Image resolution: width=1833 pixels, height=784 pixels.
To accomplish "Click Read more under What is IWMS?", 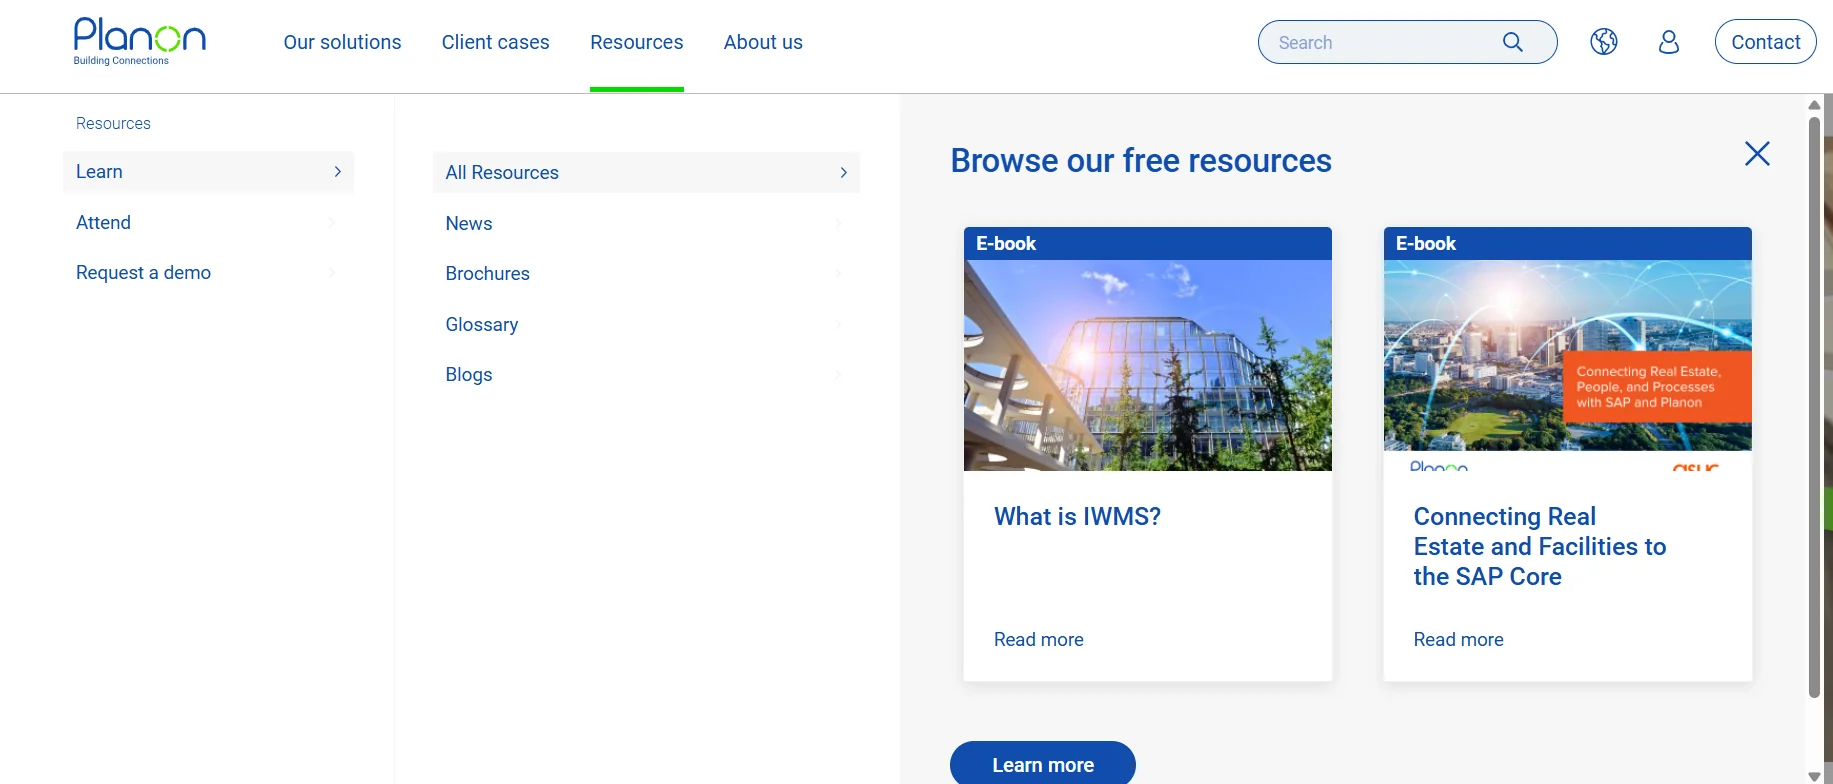I will pyautogui.click(x=1038, y=640).
